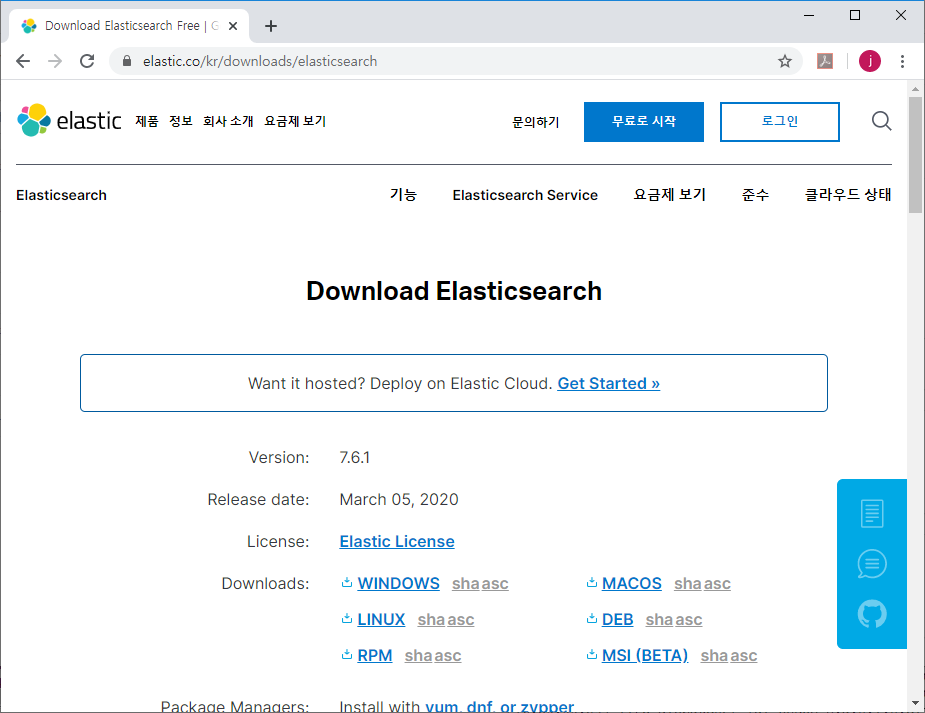Click the Get Started » link
Image resolution: width=925 pixels, height=713 pixels.
click(x=608, y=383)
